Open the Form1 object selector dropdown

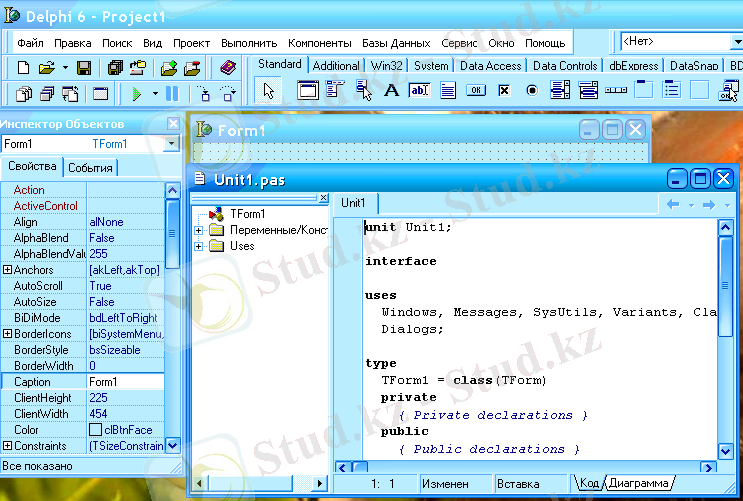pos(171,144)
